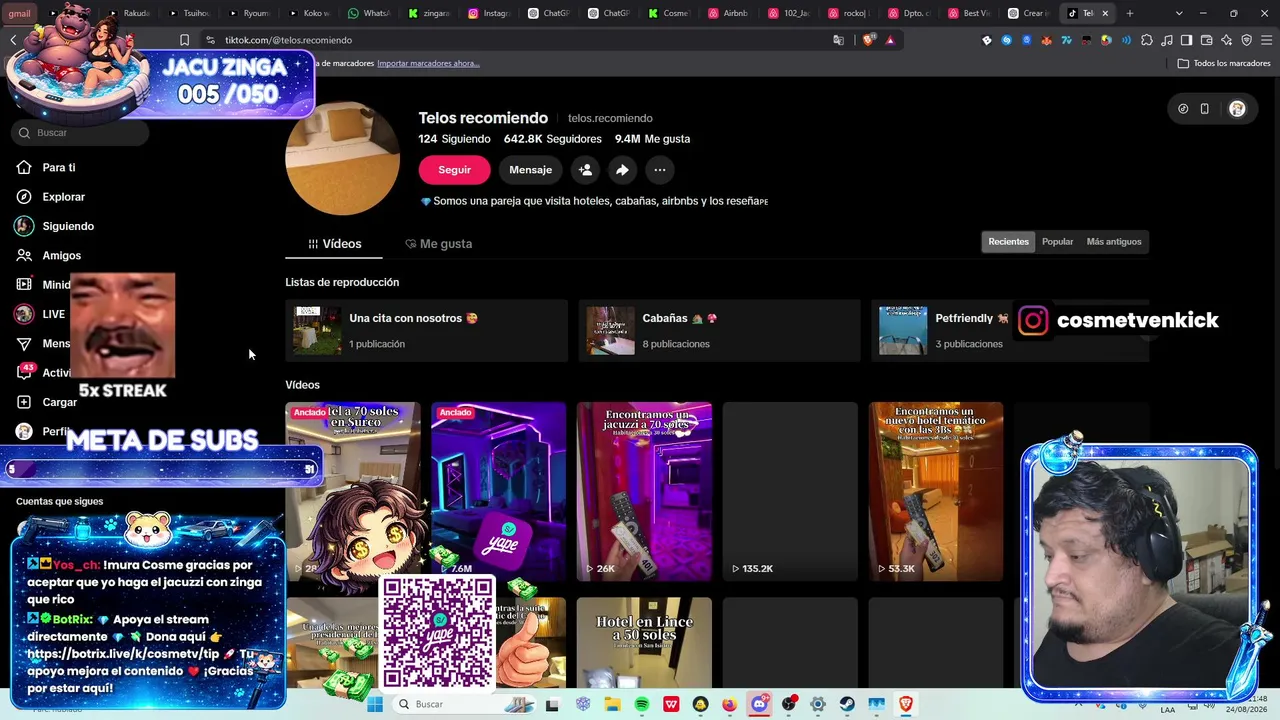1280x720 pixels.
Task: Open Firefox from the taskbar
Action: [729, 704]
